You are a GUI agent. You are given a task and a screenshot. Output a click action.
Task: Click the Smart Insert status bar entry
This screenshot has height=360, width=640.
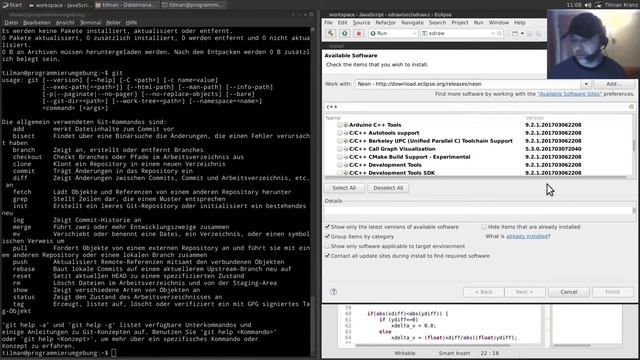point(454,353)
